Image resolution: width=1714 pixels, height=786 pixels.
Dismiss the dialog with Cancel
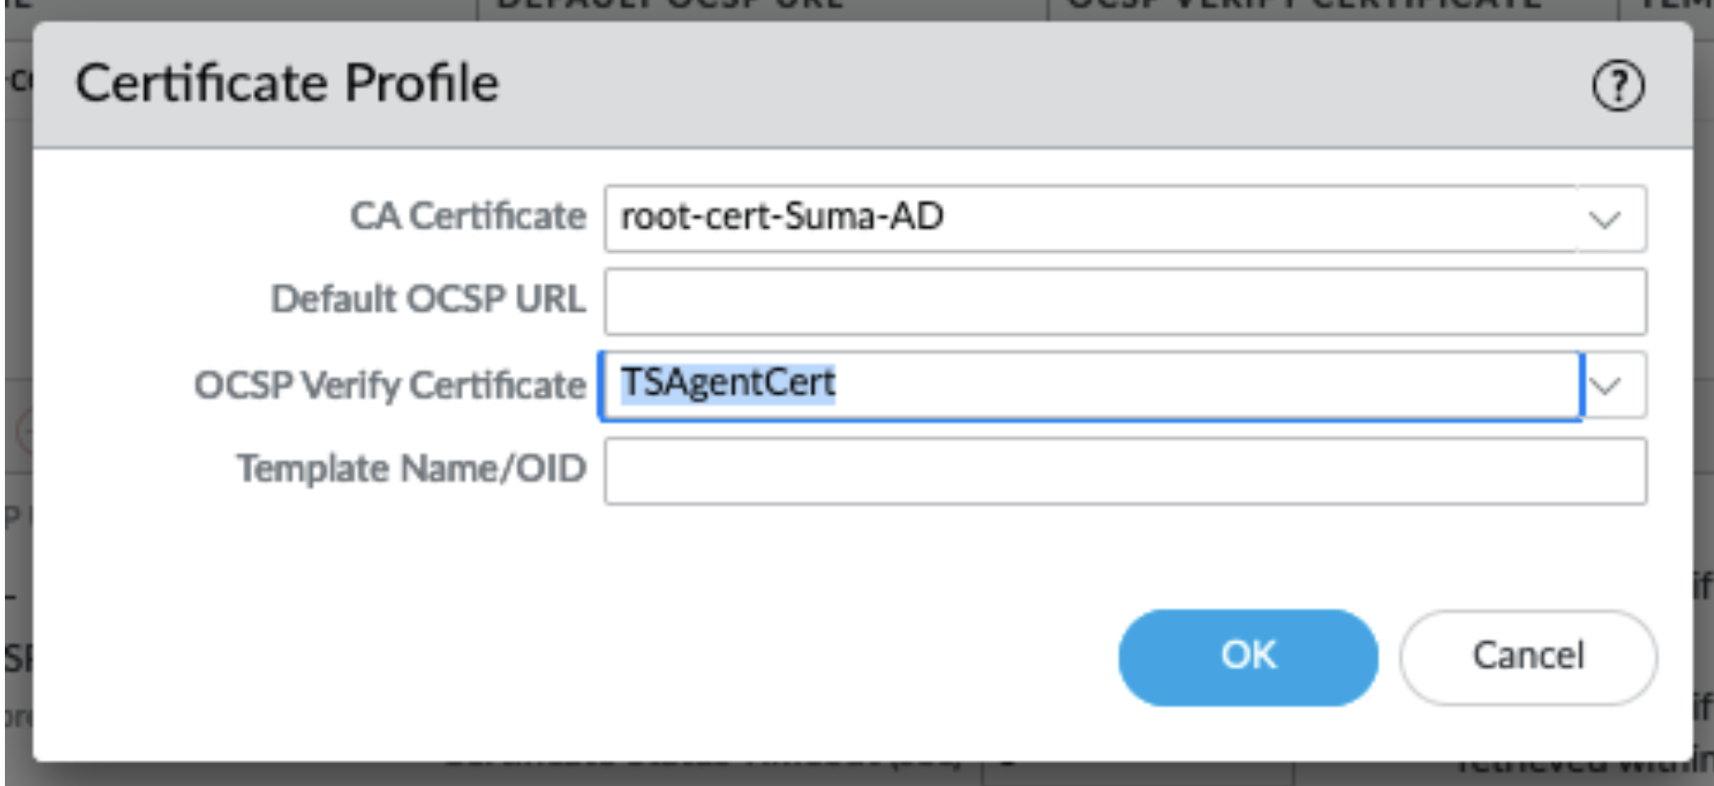point(1527,657)
